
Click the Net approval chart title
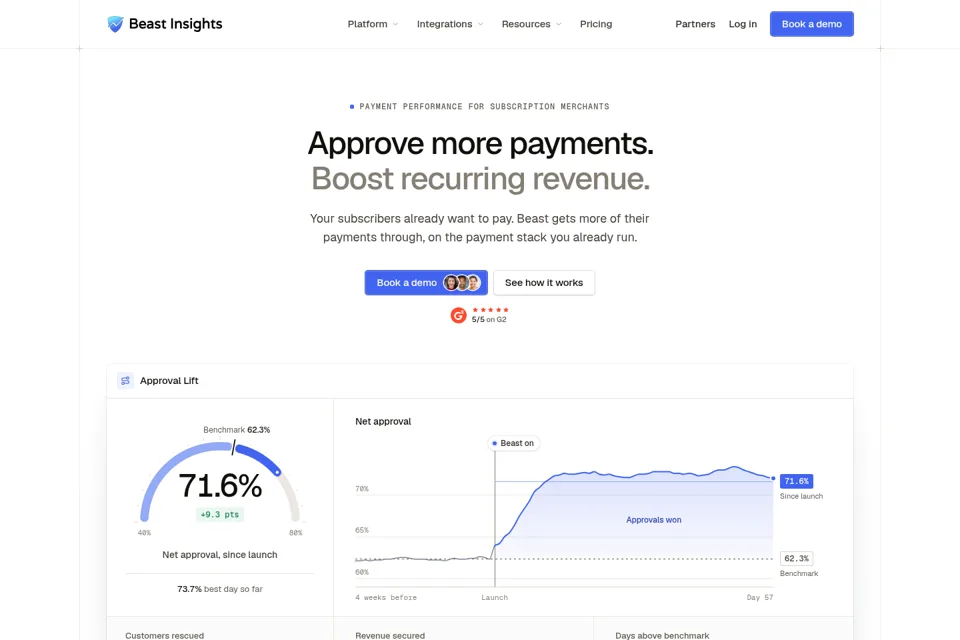pos(383,421)
